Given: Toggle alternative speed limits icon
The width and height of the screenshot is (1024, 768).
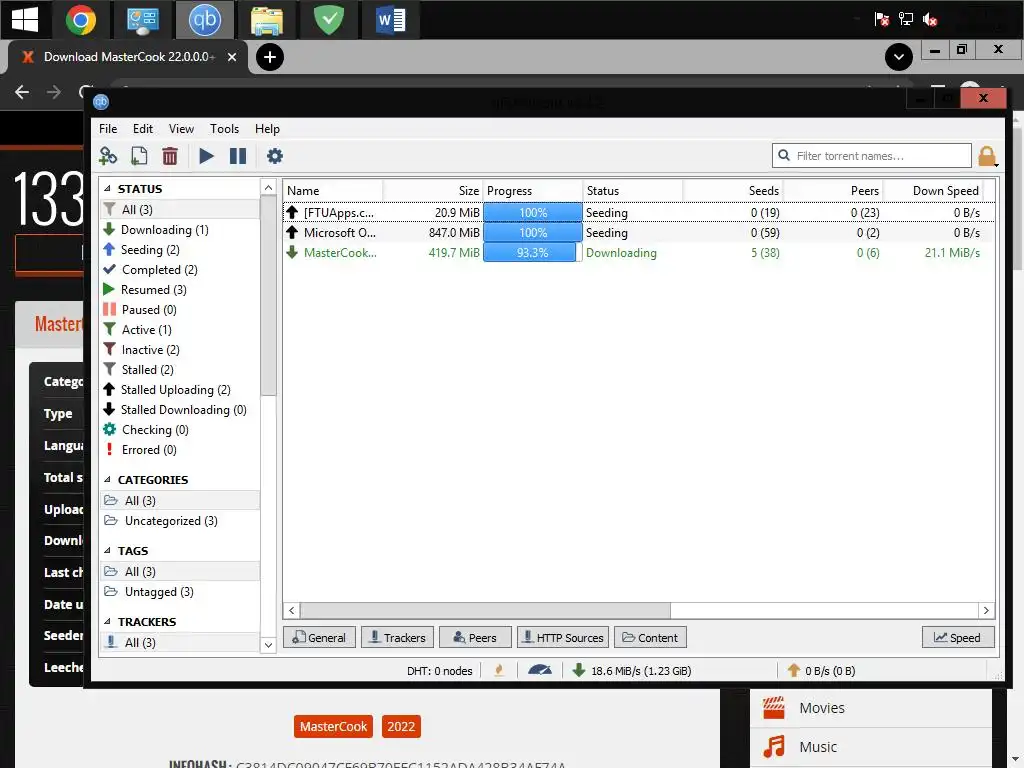Looking at the screenshot, I should pos(539,670).
